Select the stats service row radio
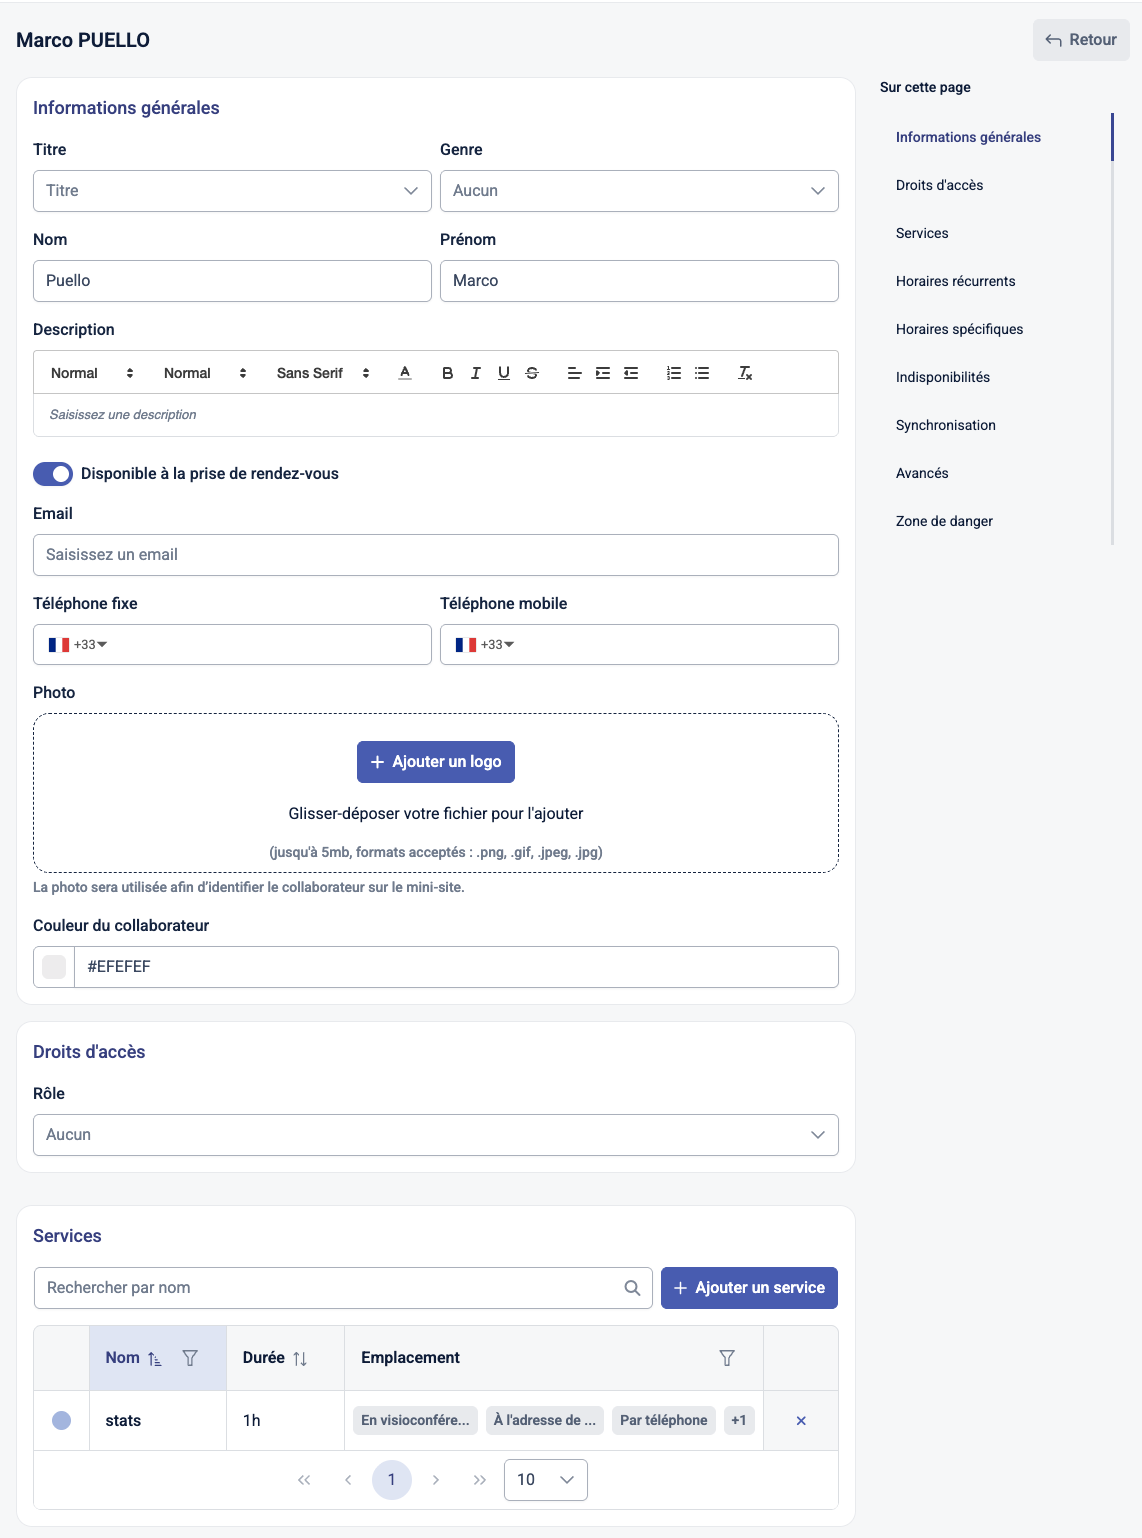This screenshot has height=1538, width=1142. tap(62, 1421)
